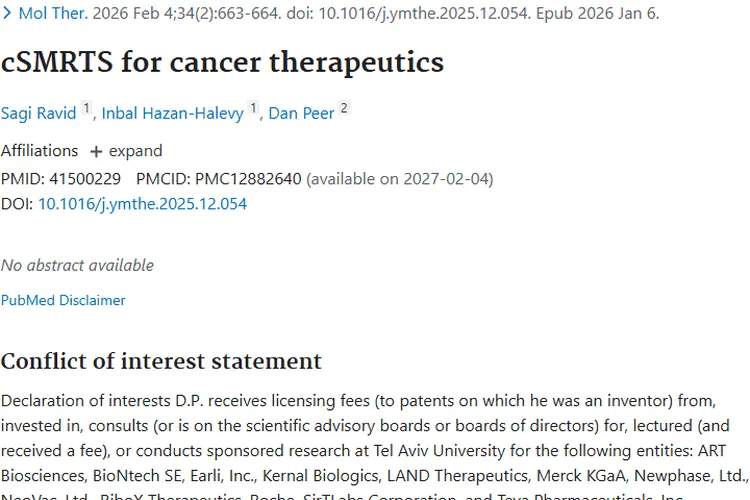Viewport: 750px width, 500px height.
Task: Click the plus icon beside expand
Action: [x=96, y=152]
